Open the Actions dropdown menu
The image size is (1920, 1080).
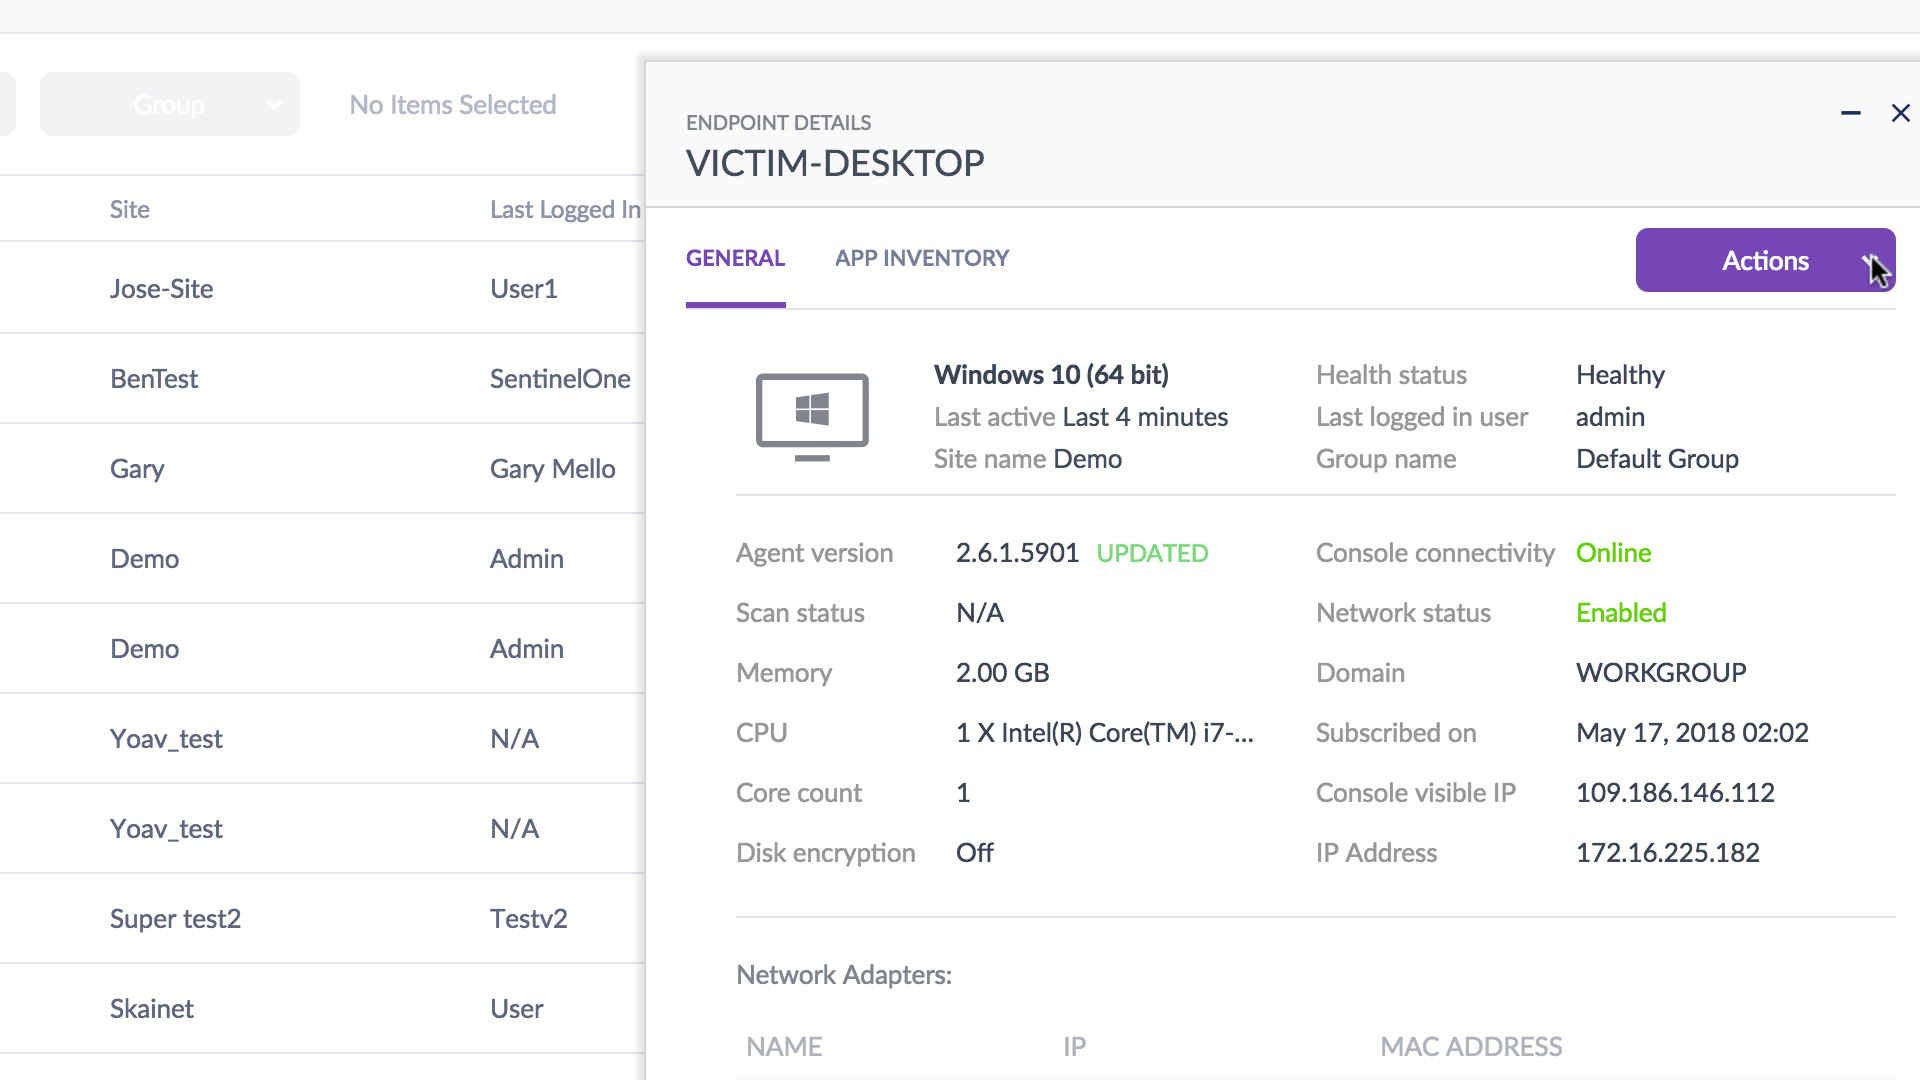coord(1765,260)
